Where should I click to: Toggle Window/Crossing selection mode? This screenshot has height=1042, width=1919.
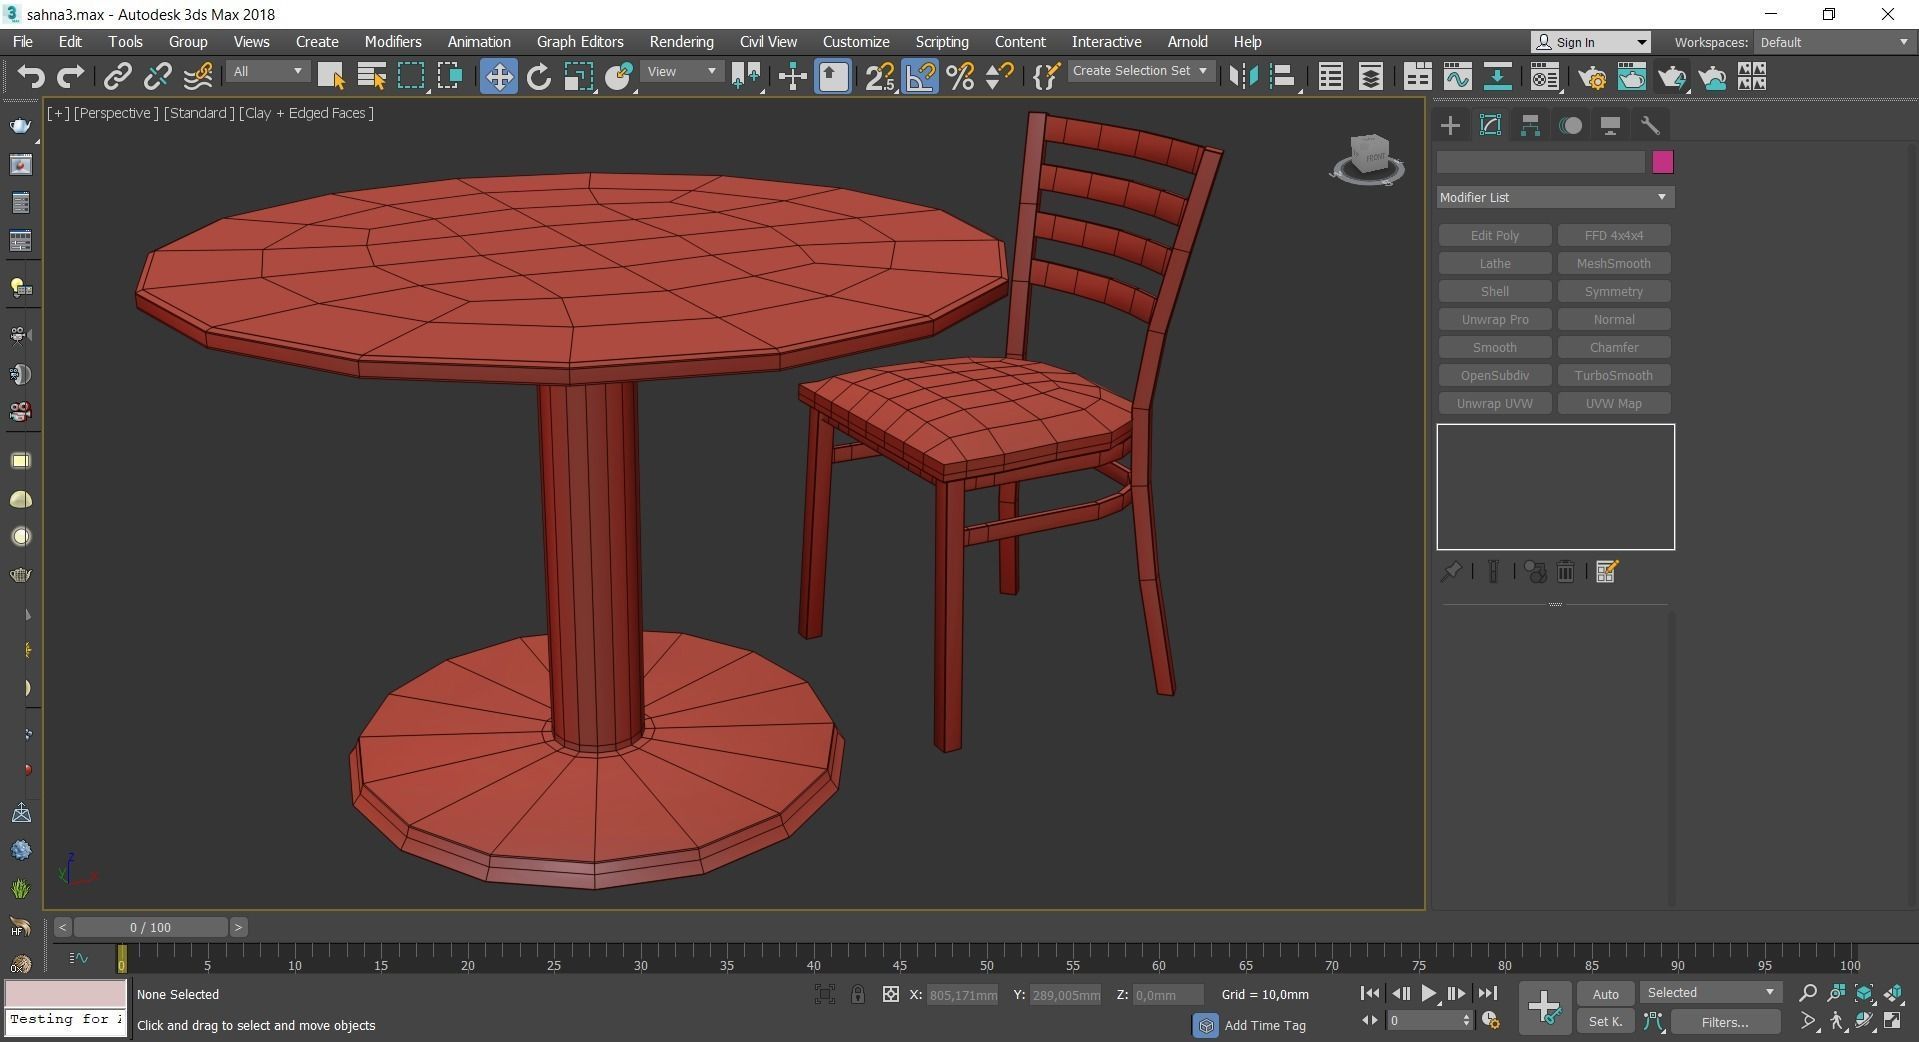450,77
